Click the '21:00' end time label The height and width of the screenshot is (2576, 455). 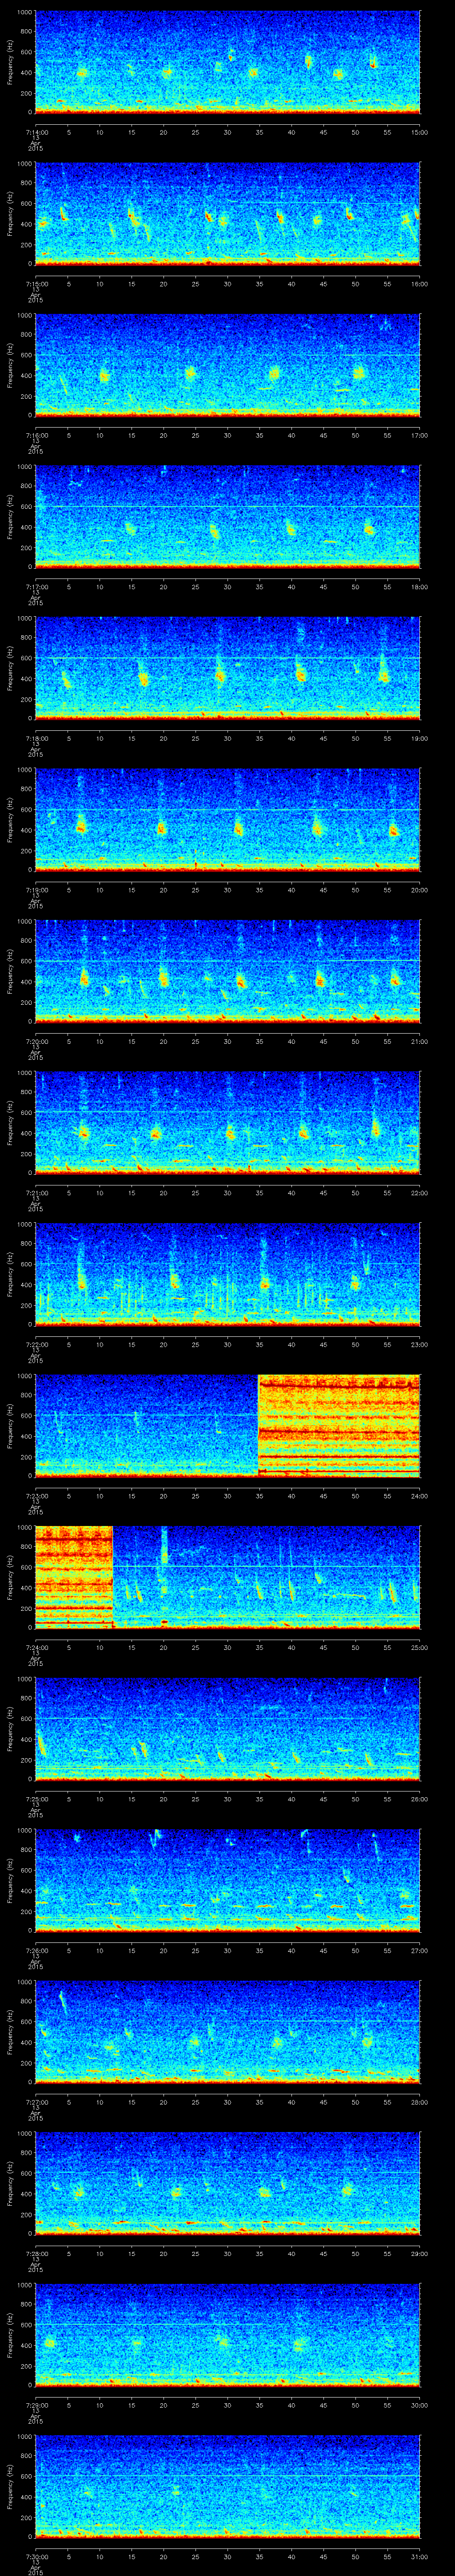419,1041
